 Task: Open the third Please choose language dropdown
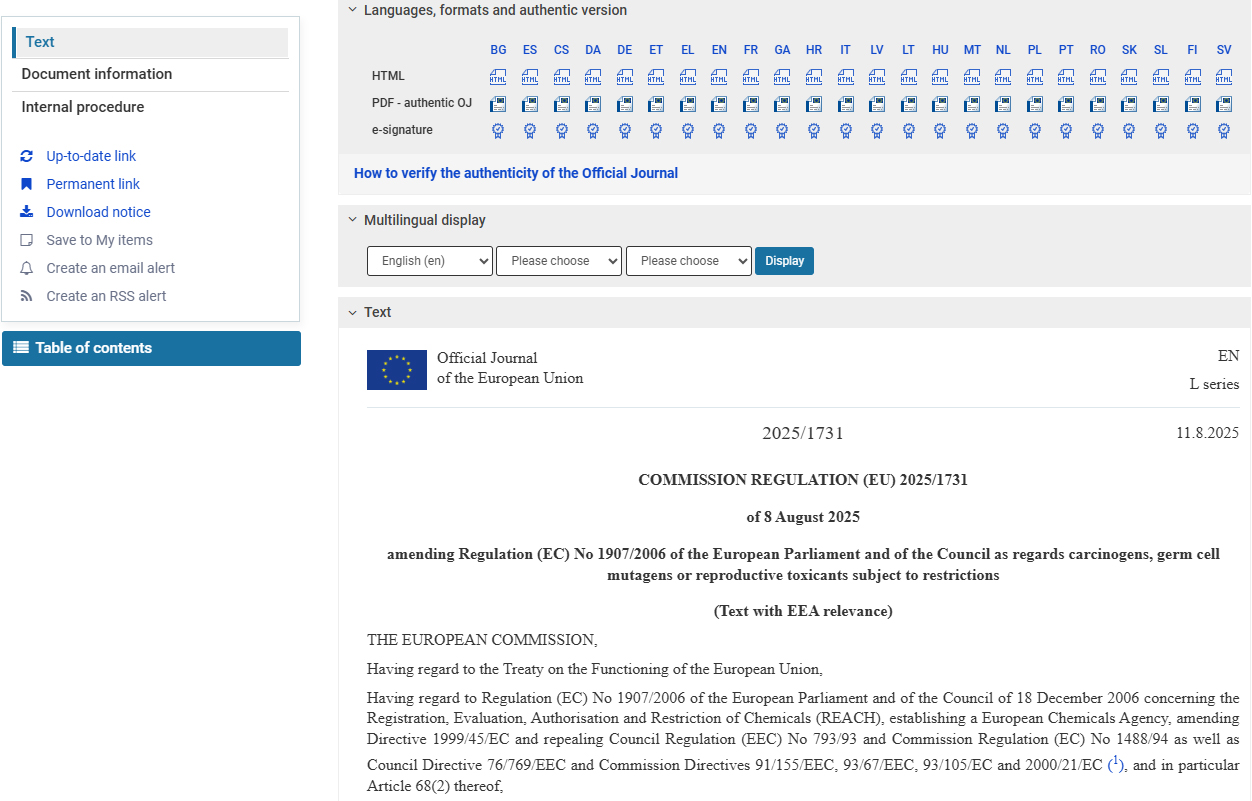point(688,261)
